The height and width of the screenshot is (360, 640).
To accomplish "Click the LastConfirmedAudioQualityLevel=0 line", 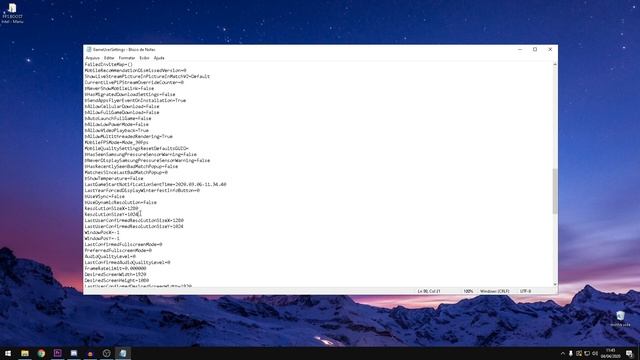I will [x=127, y=262].
